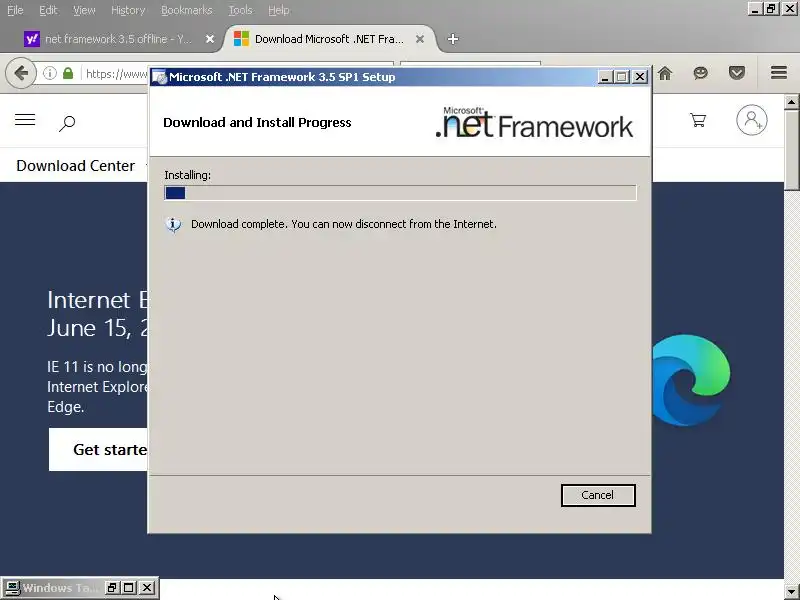Close the .NET Framework setup dialog
This screenshot has width=800, height=600.
[639, 77]
